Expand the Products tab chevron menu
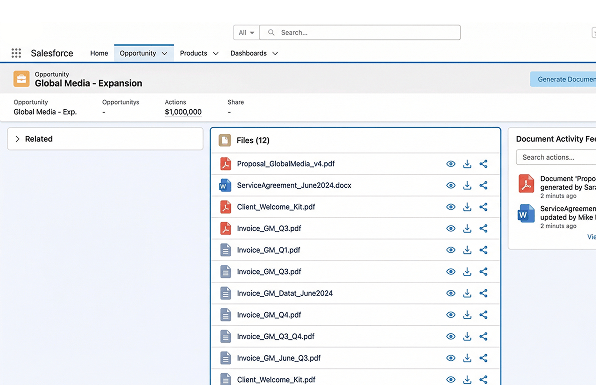This screenshot has height=385, width=596. point(216,54)
